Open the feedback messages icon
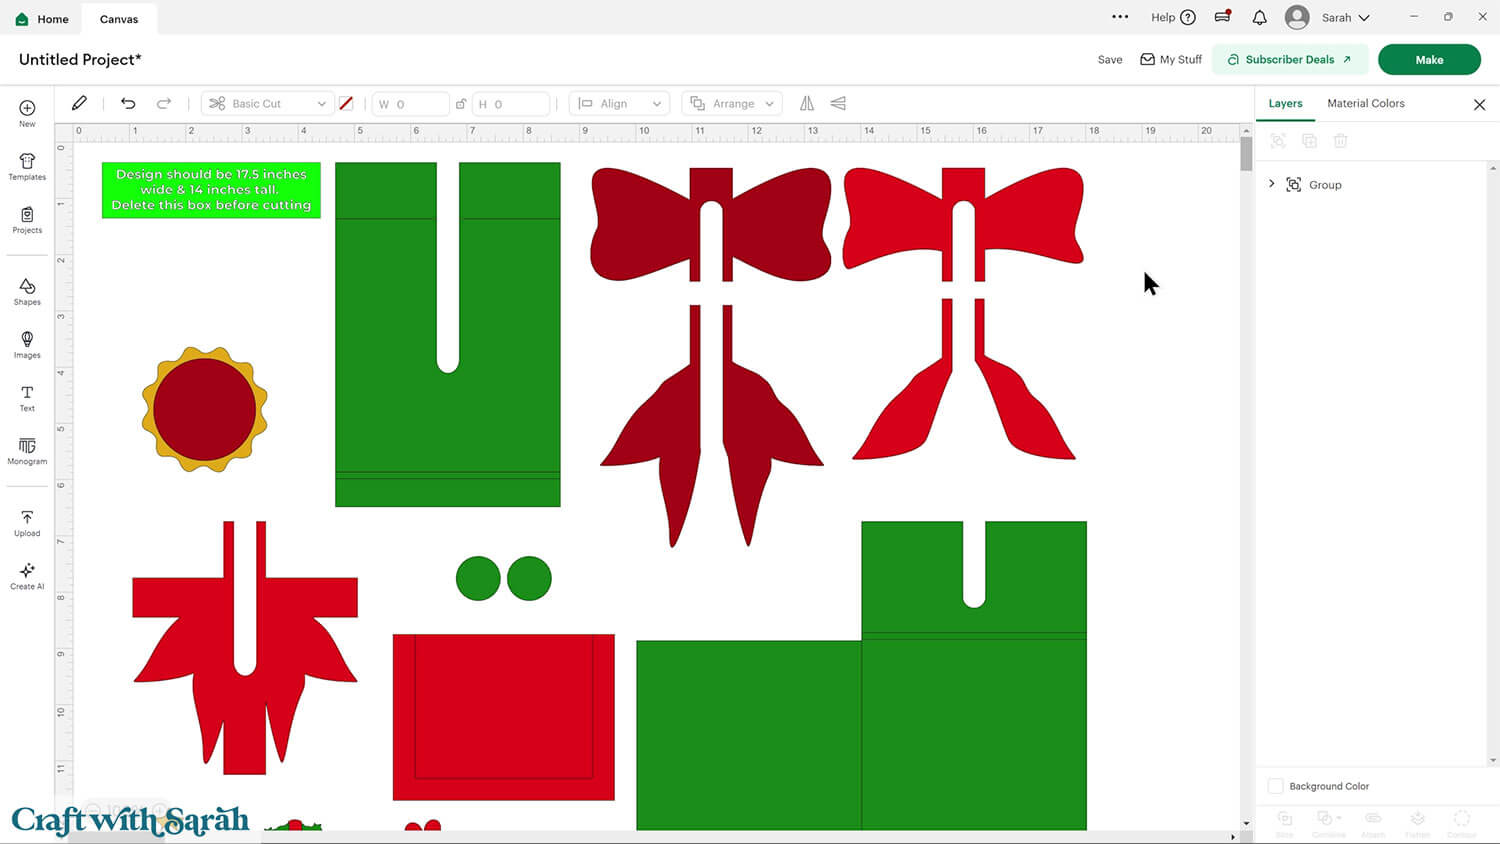 (x=1222, y=17)
